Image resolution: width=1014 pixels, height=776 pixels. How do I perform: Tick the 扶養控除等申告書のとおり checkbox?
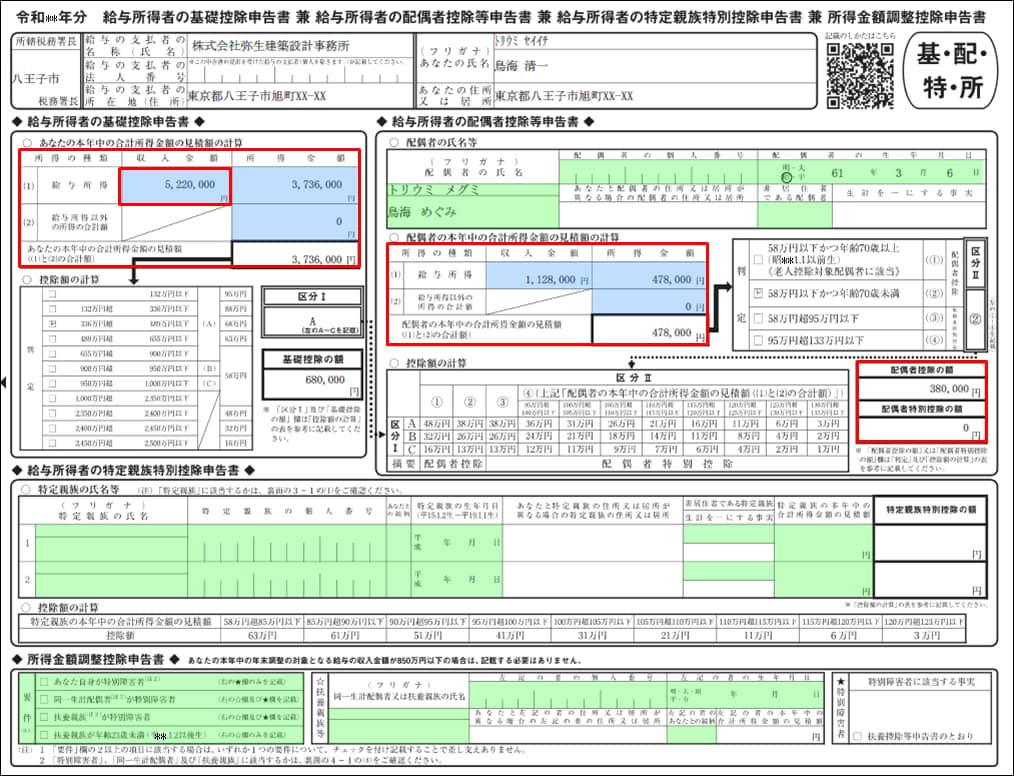(x=857, y=735)
